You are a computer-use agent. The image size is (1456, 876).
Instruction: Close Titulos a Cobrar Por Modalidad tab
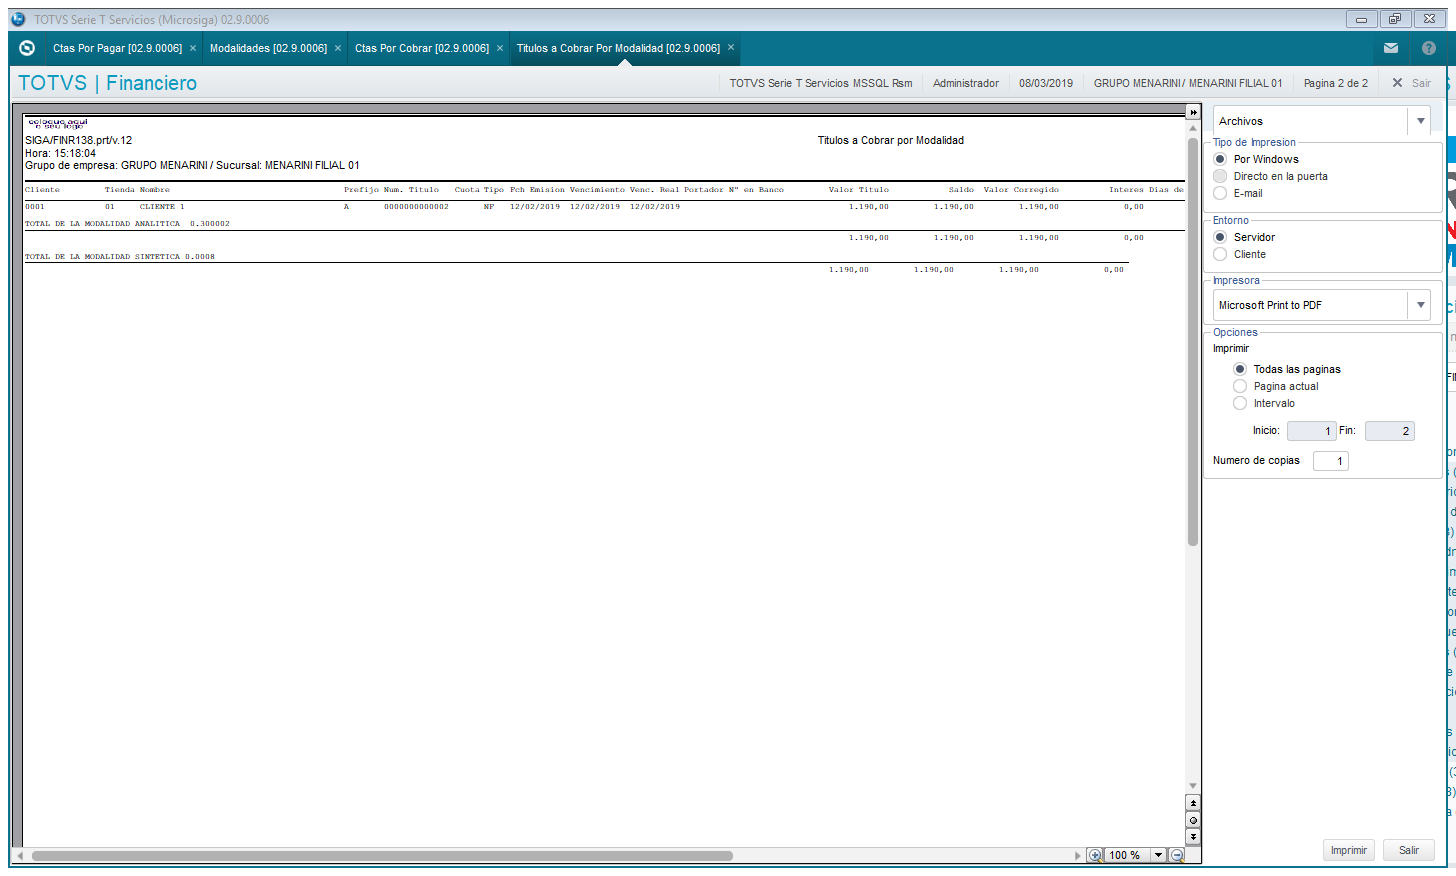pyautogui.click(x=731, y=47)
